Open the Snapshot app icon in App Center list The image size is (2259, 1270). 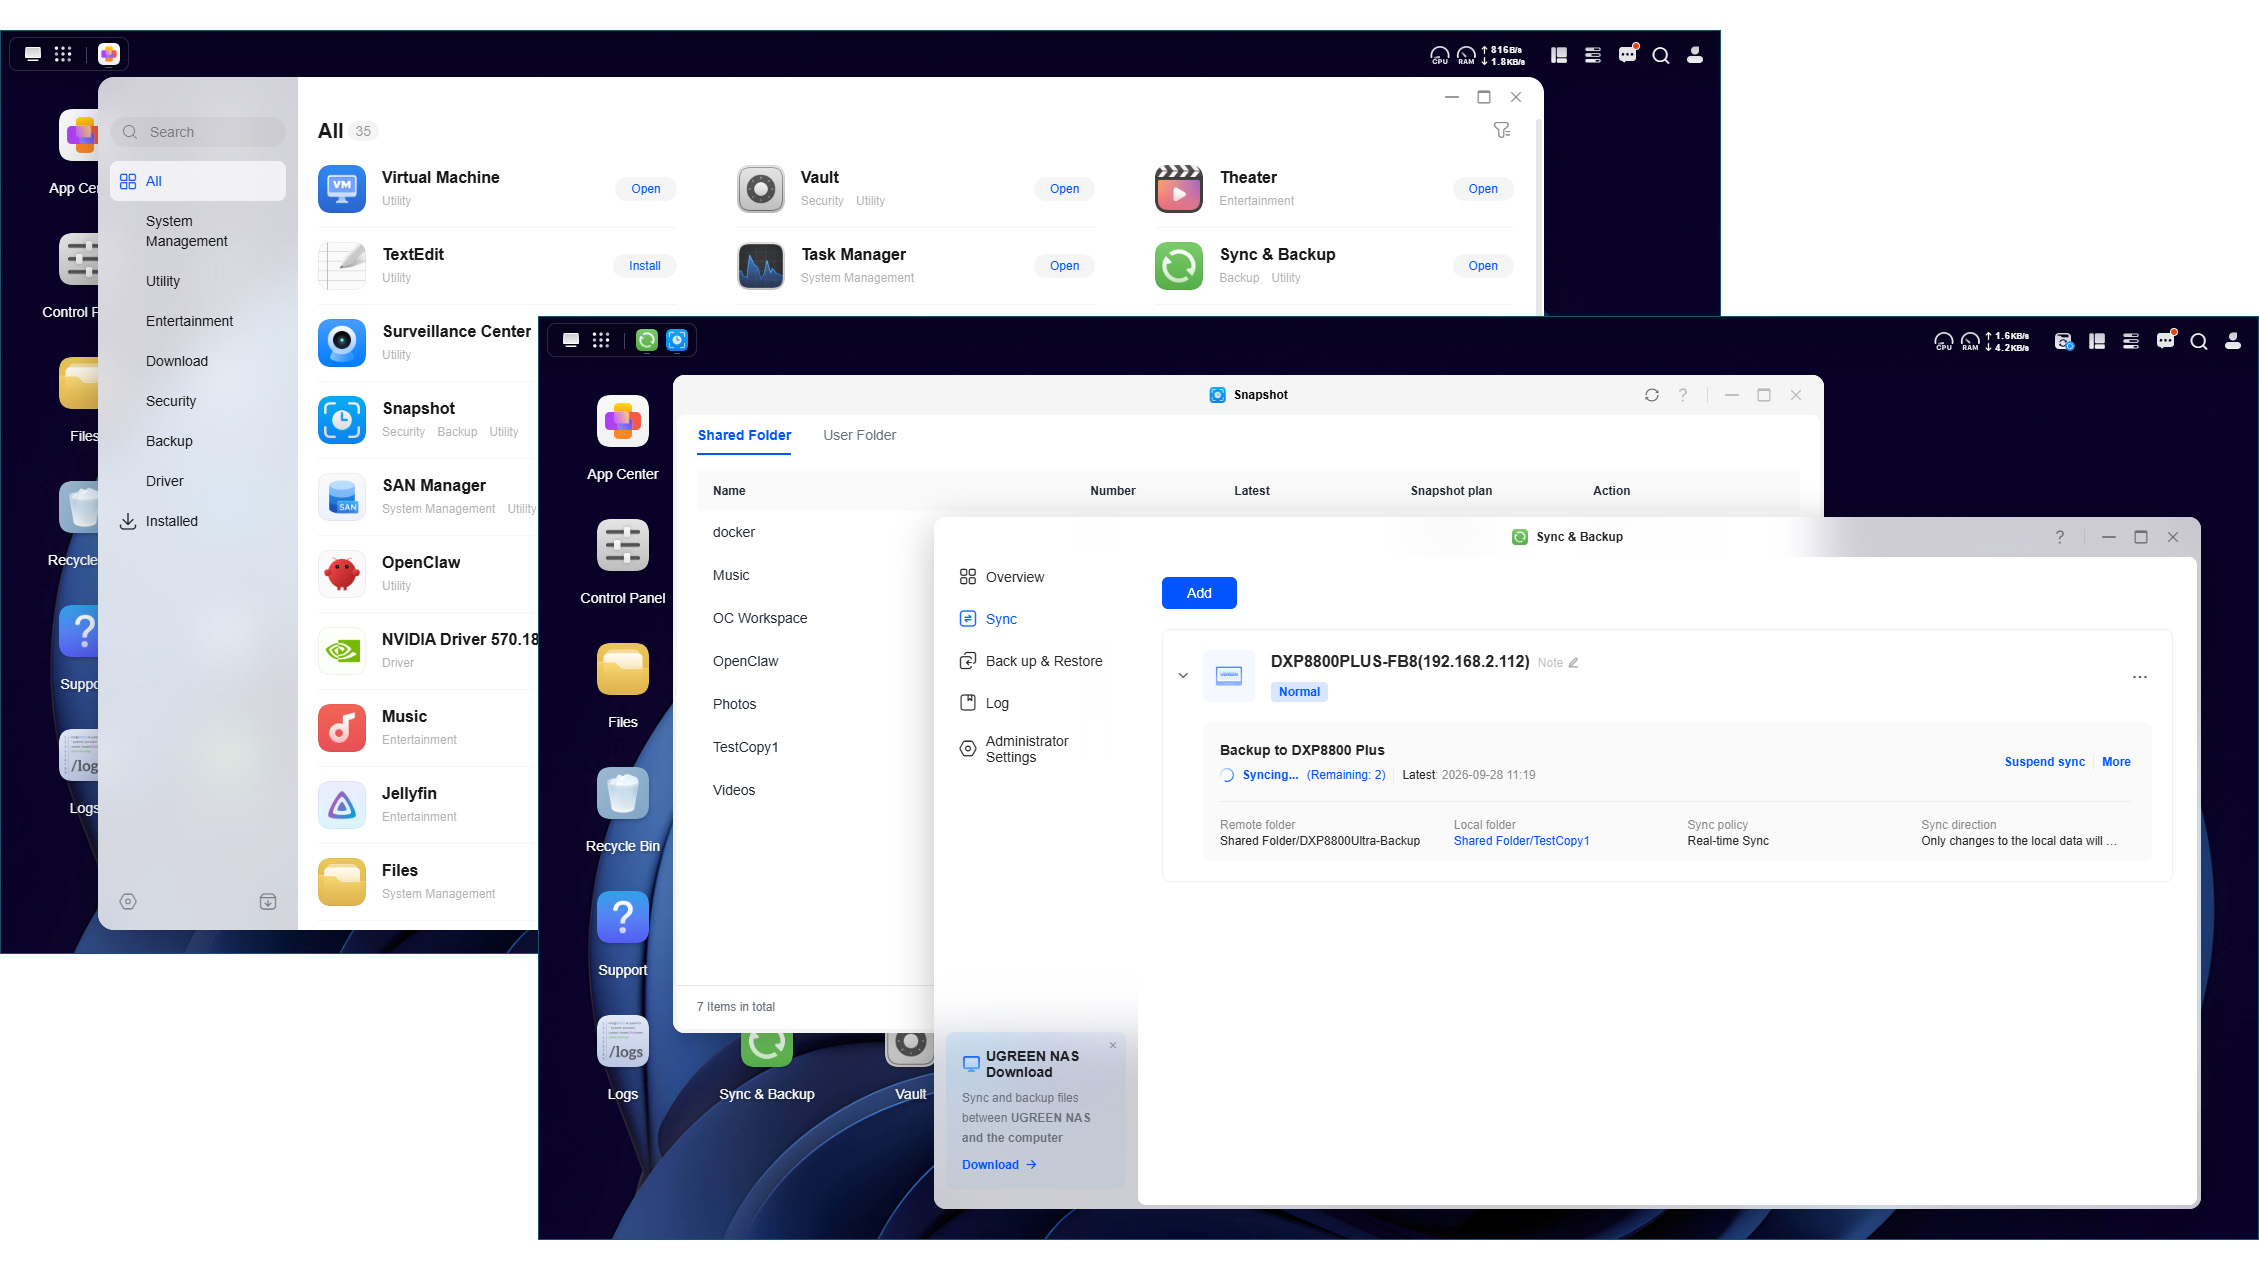(342, 420)
